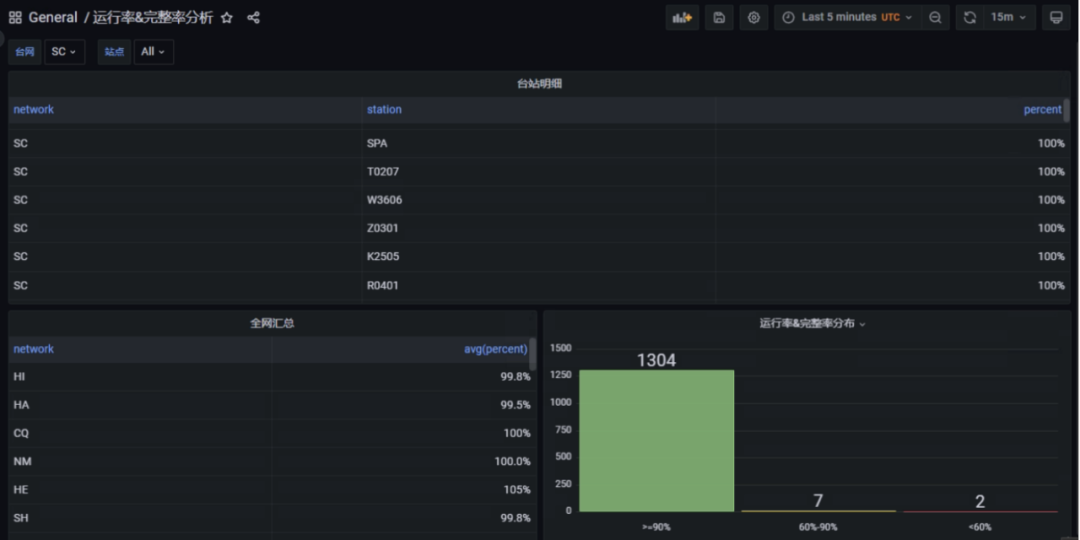Click the 100.0% value for NM
The height and width of the screenshot is (540, 1080).
512,461
